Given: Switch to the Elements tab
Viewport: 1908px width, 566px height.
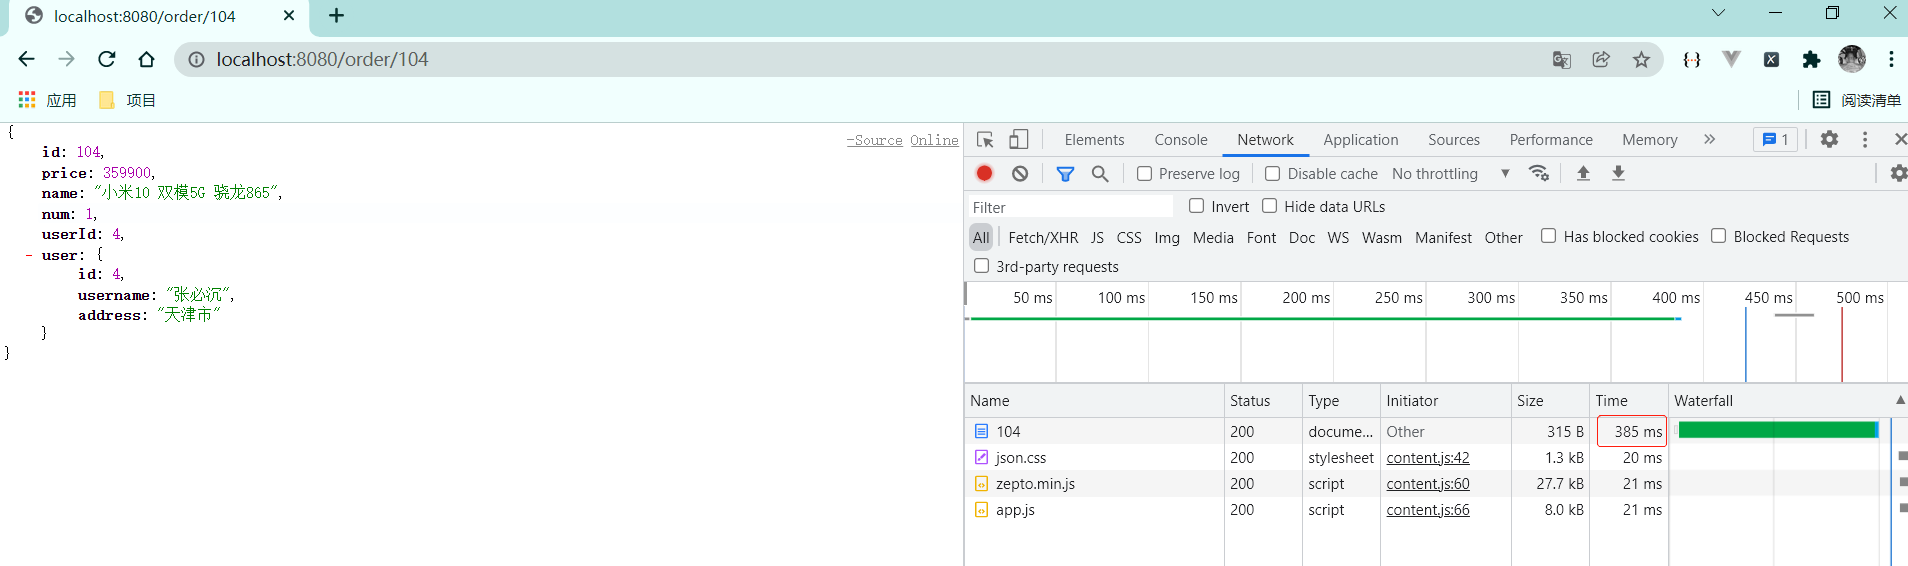Looking at the screenshot, I should [x=1094, y=140].
